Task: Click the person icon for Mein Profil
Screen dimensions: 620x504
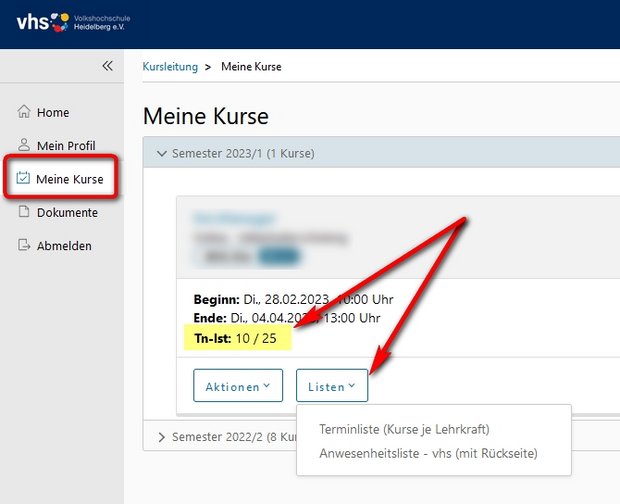Action: [24, 146]
